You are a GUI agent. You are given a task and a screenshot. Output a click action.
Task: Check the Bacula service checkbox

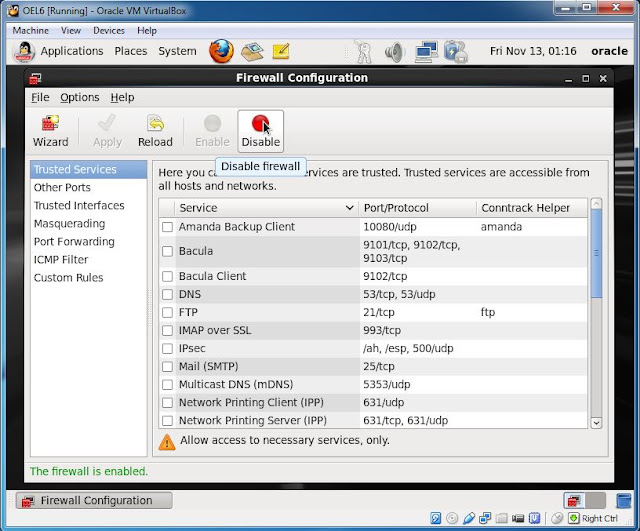[x=167, y=251]
